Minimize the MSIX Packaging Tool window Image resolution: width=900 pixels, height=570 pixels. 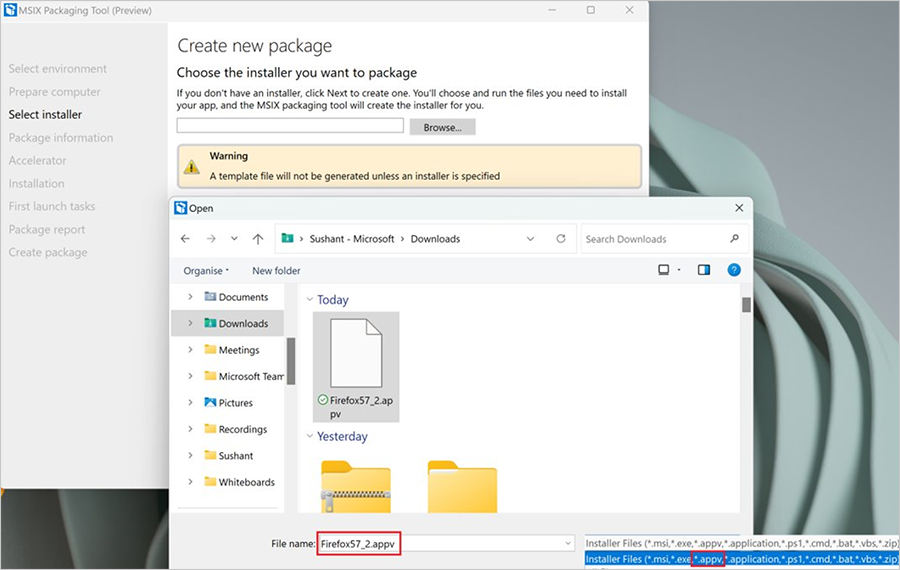click(x=552, y=10)
